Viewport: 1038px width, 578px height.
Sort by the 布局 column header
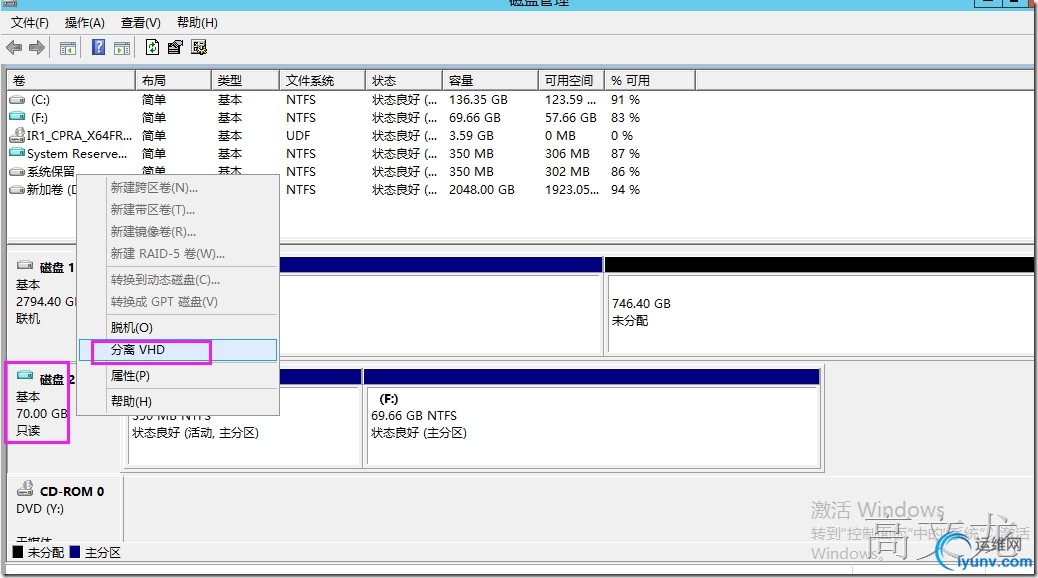(173, 80)
